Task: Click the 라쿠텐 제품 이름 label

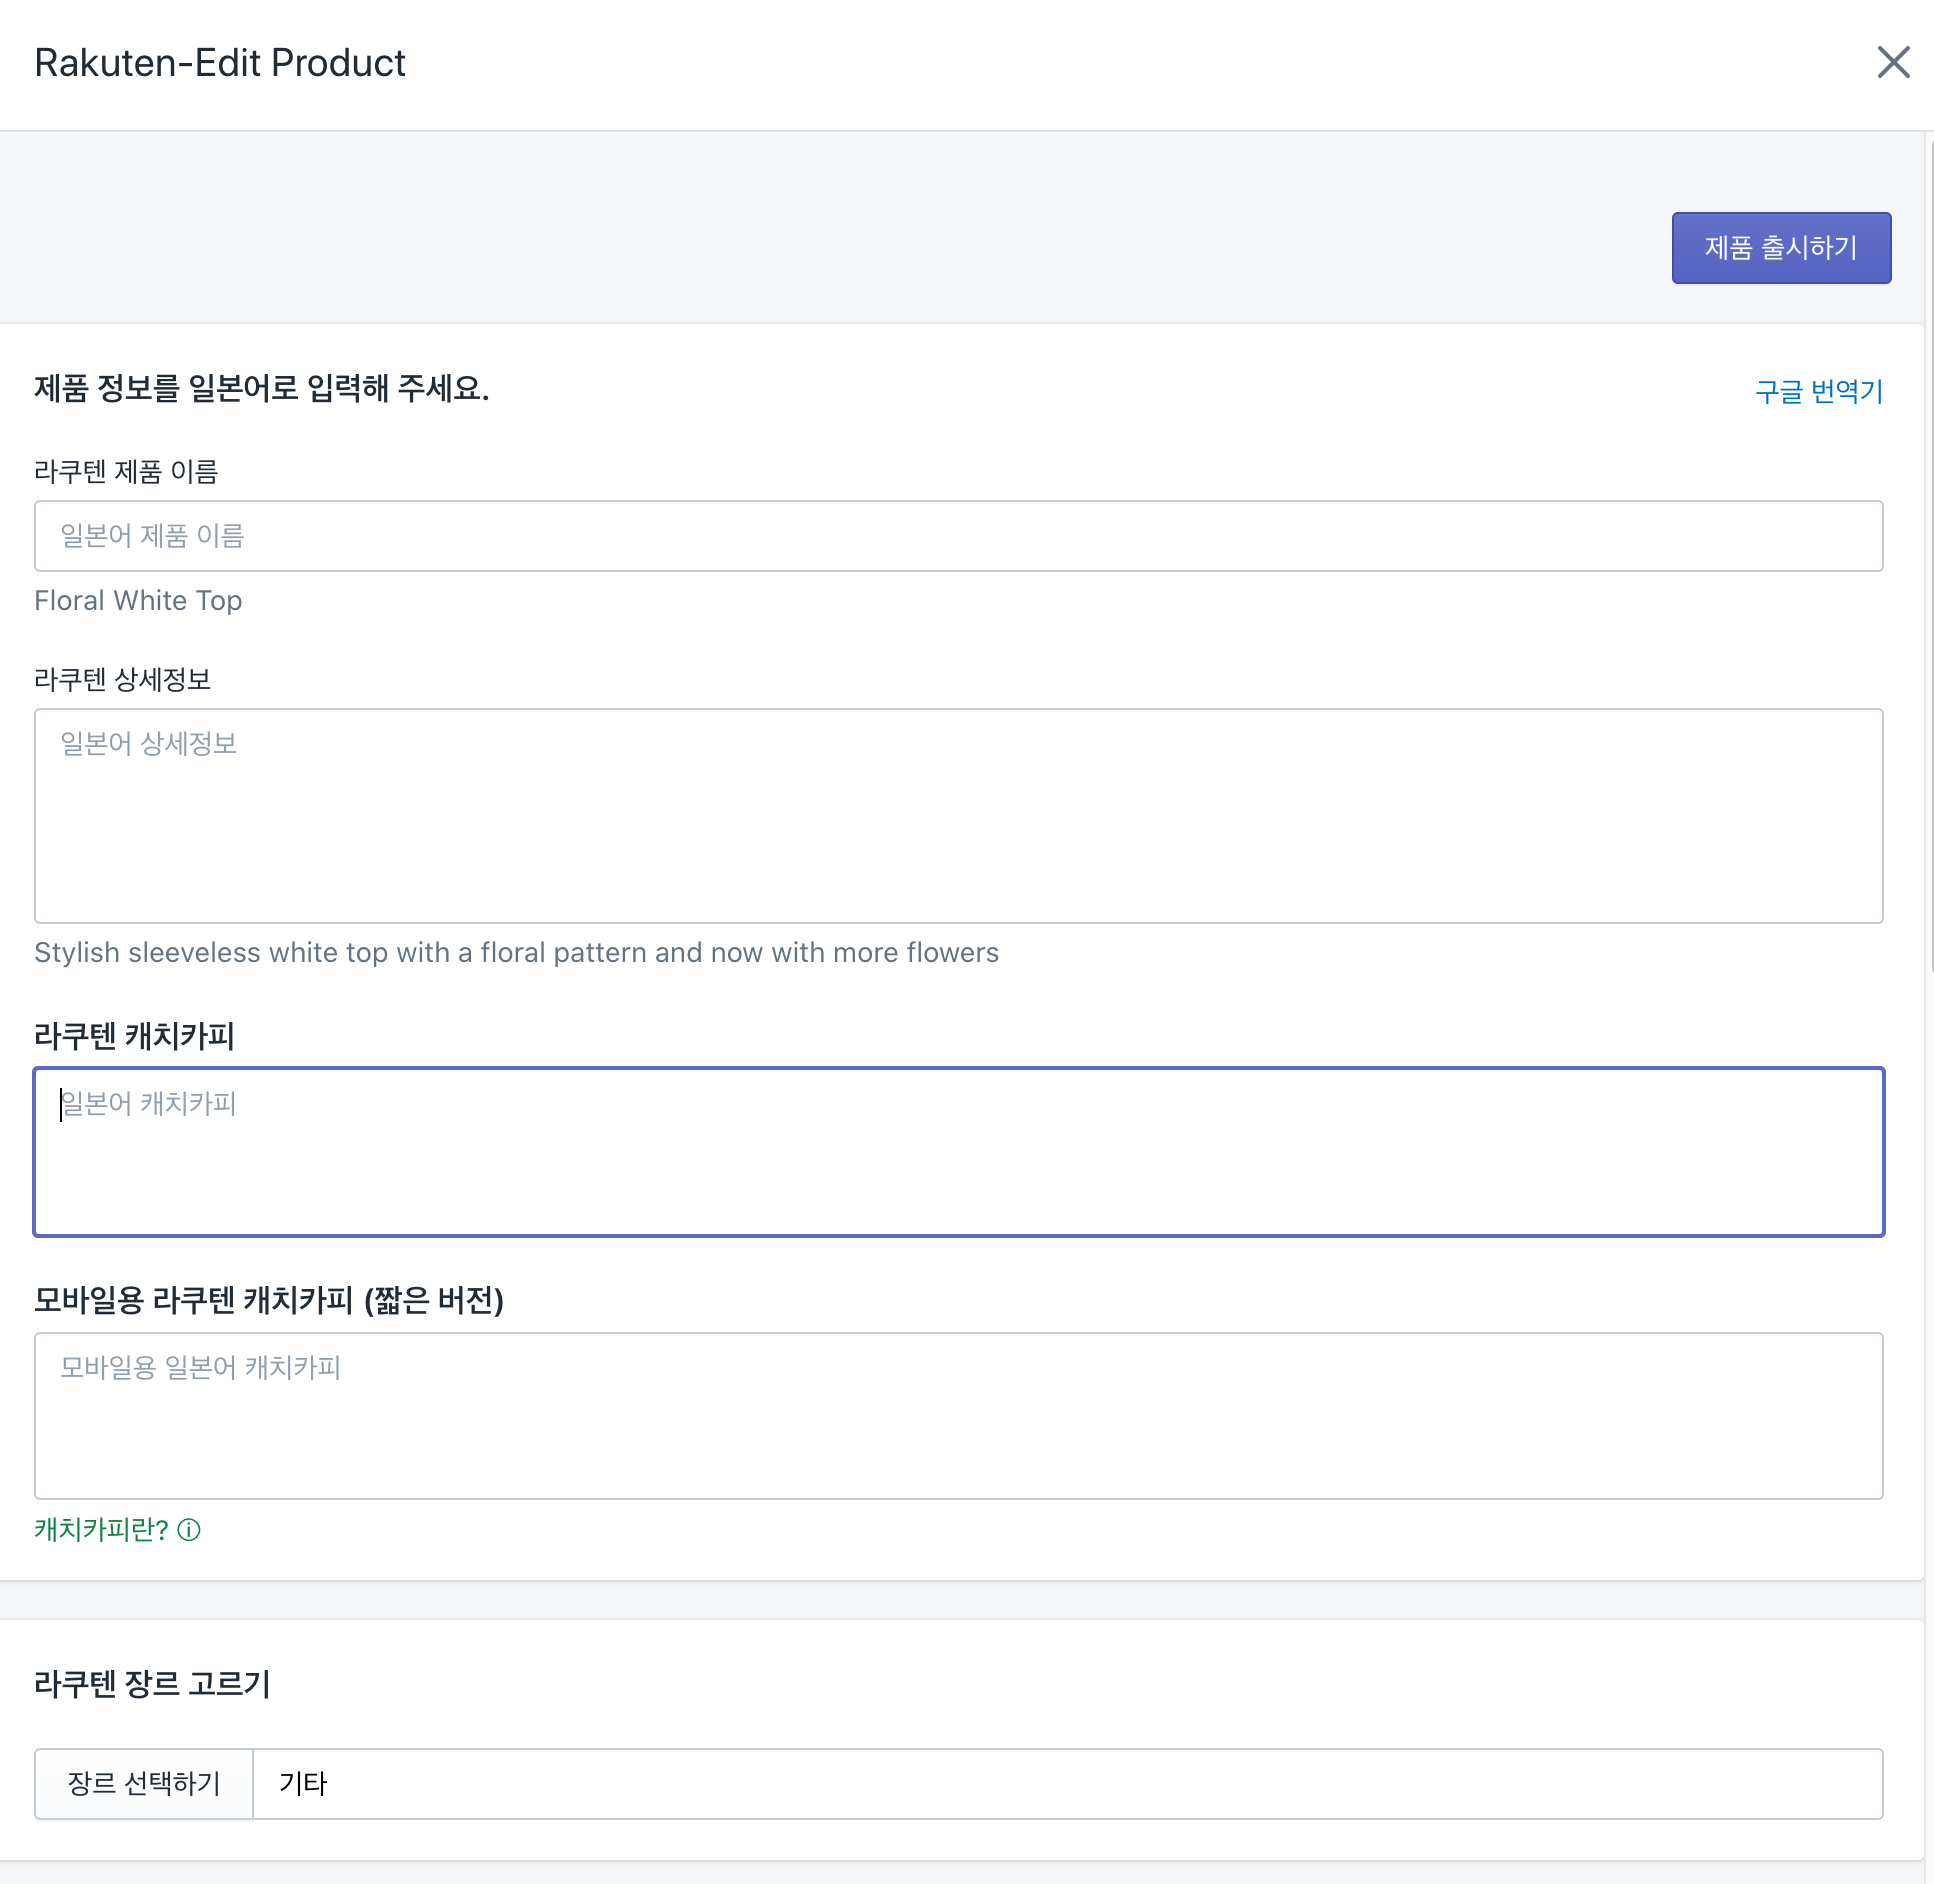Action: coord(126,472)
